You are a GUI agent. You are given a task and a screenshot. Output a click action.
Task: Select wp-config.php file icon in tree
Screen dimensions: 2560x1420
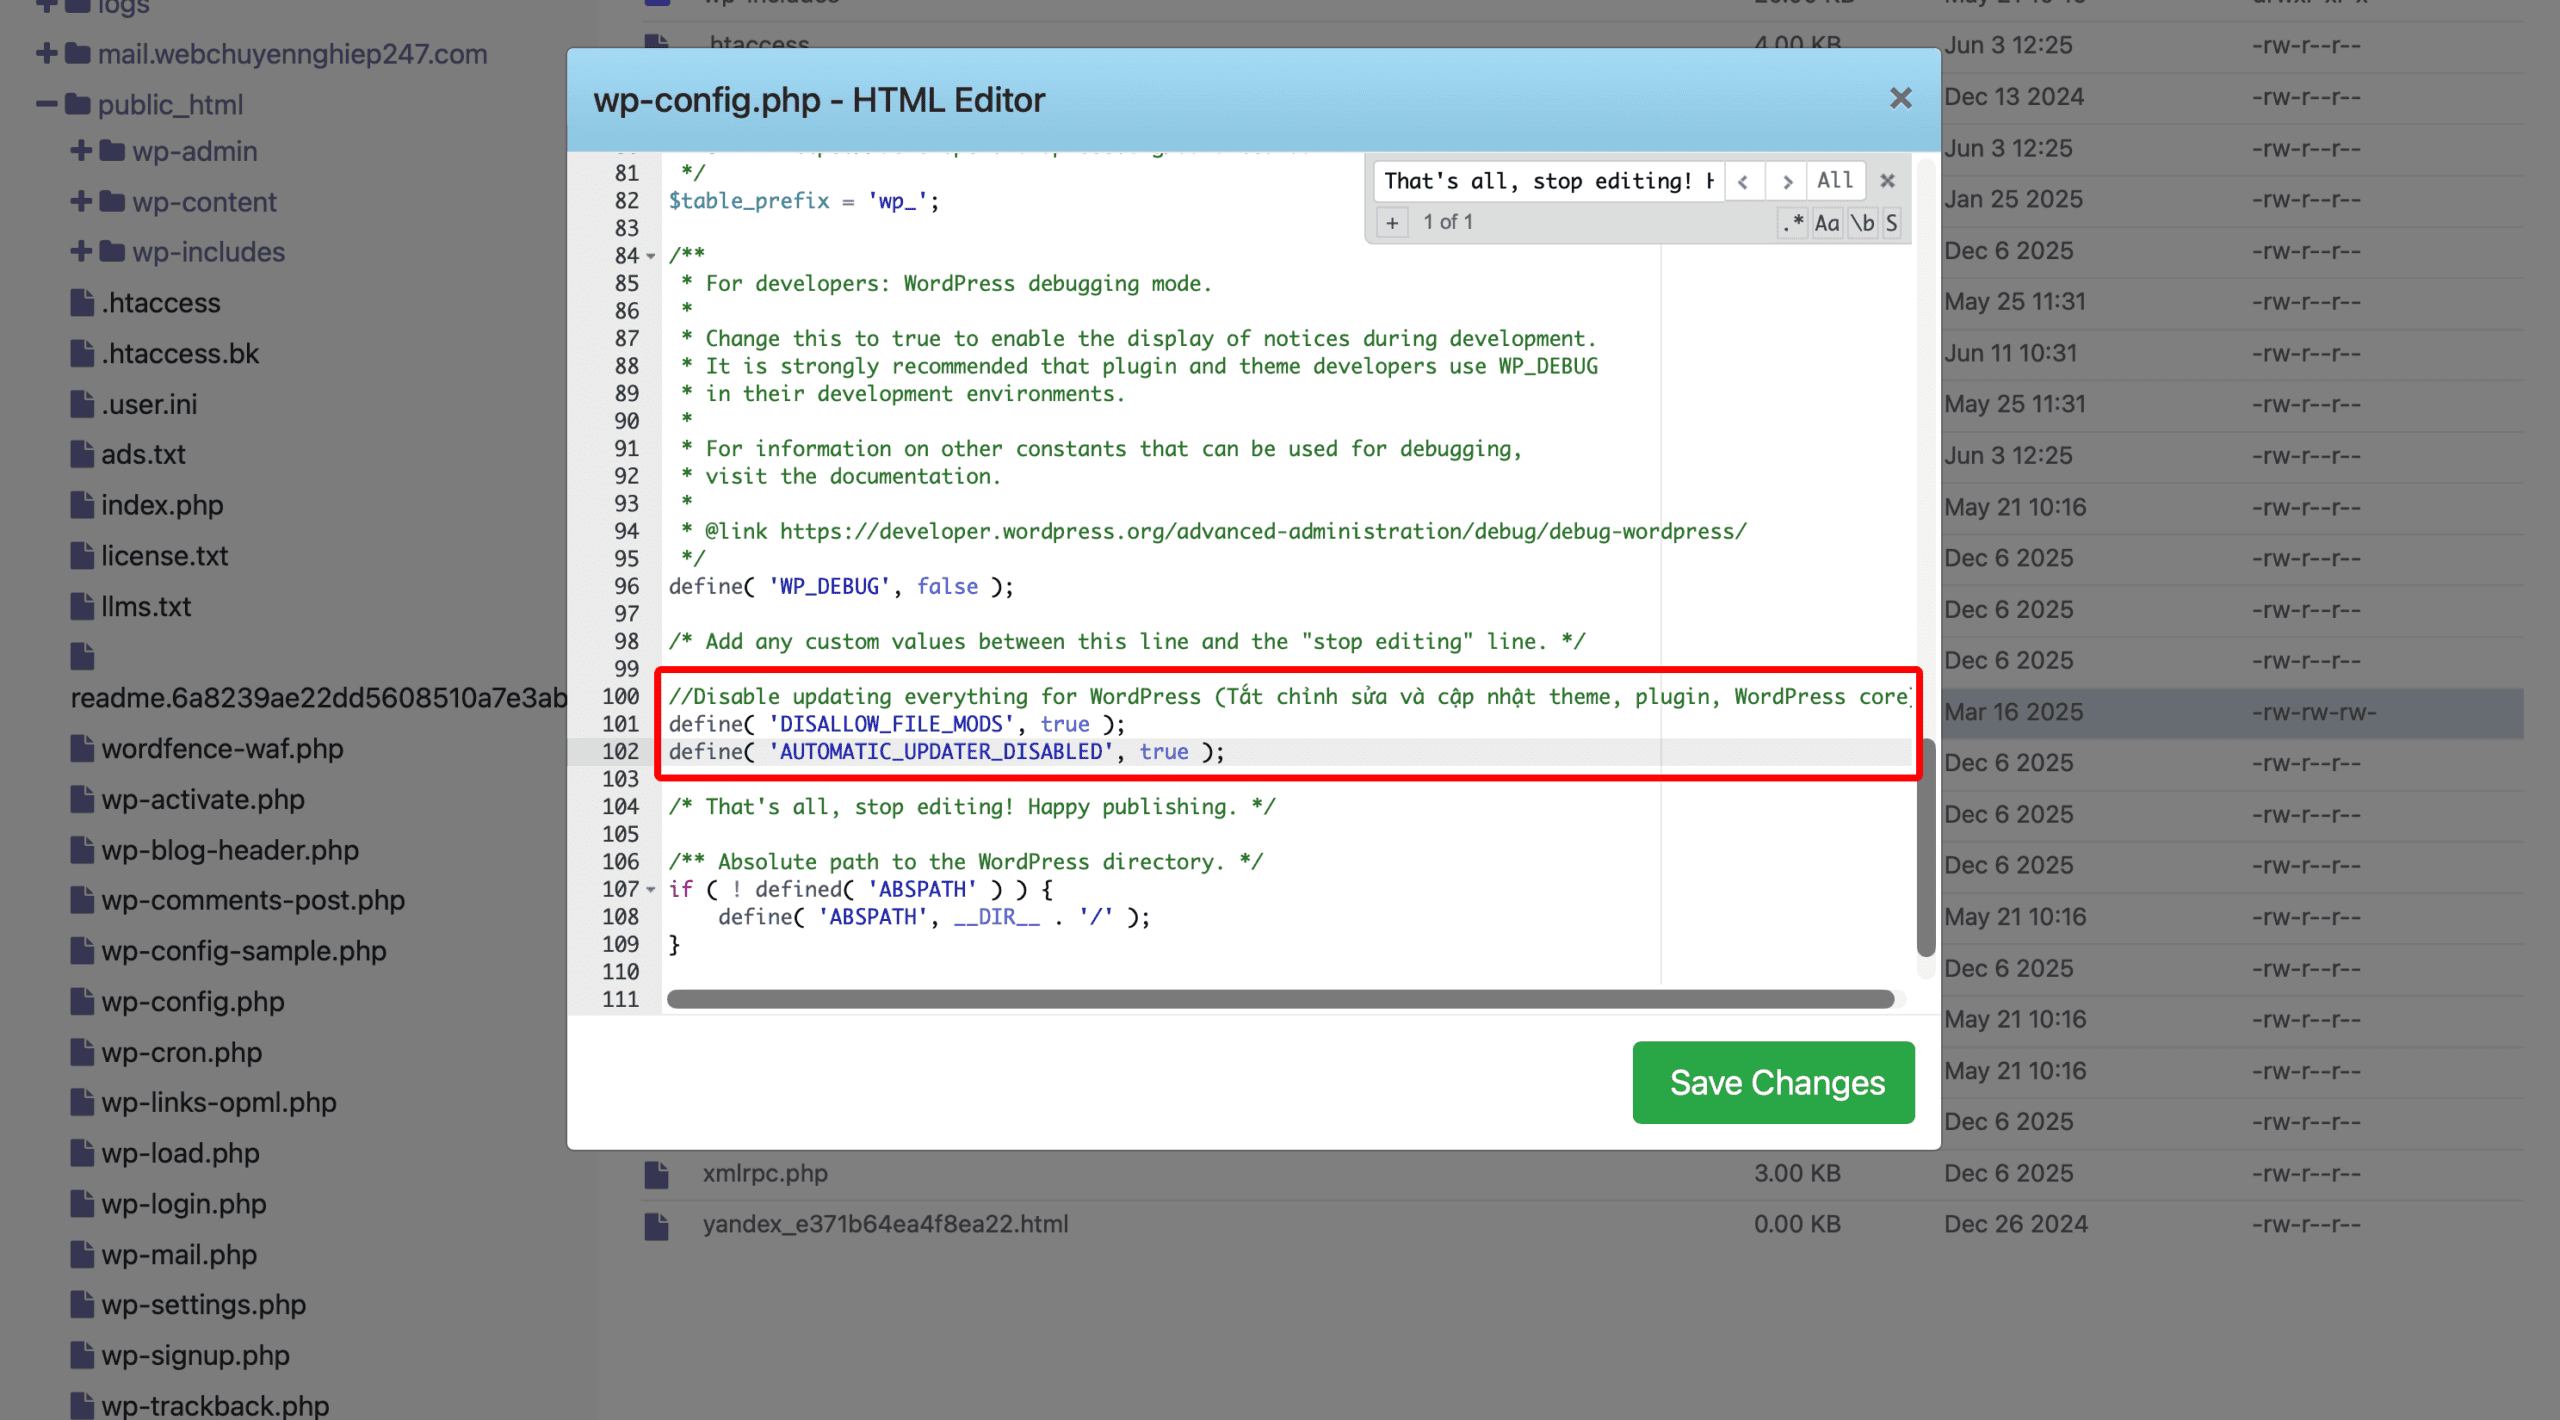point(82,1001)
